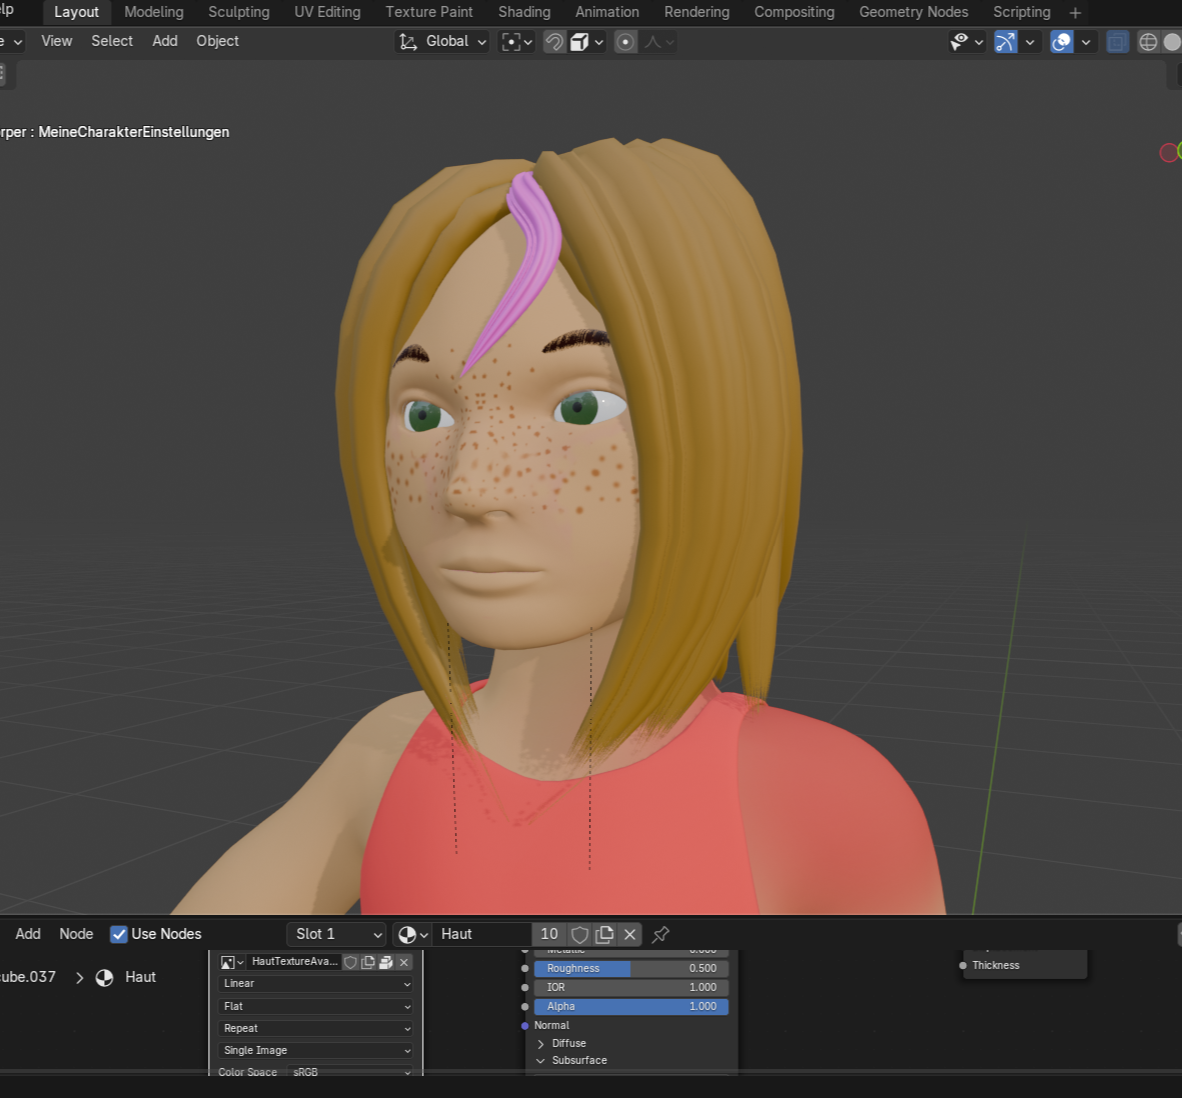Enable the Use Nodes checkbox
This screenshot has height=1098, width=1182.
click(x=118, y=934)
